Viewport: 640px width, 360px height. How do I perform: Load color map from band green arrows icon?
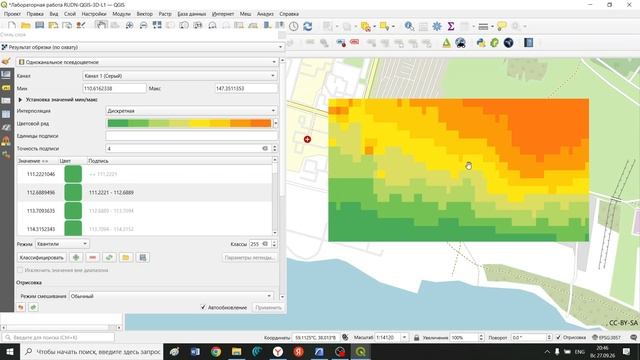pos(109,258)
